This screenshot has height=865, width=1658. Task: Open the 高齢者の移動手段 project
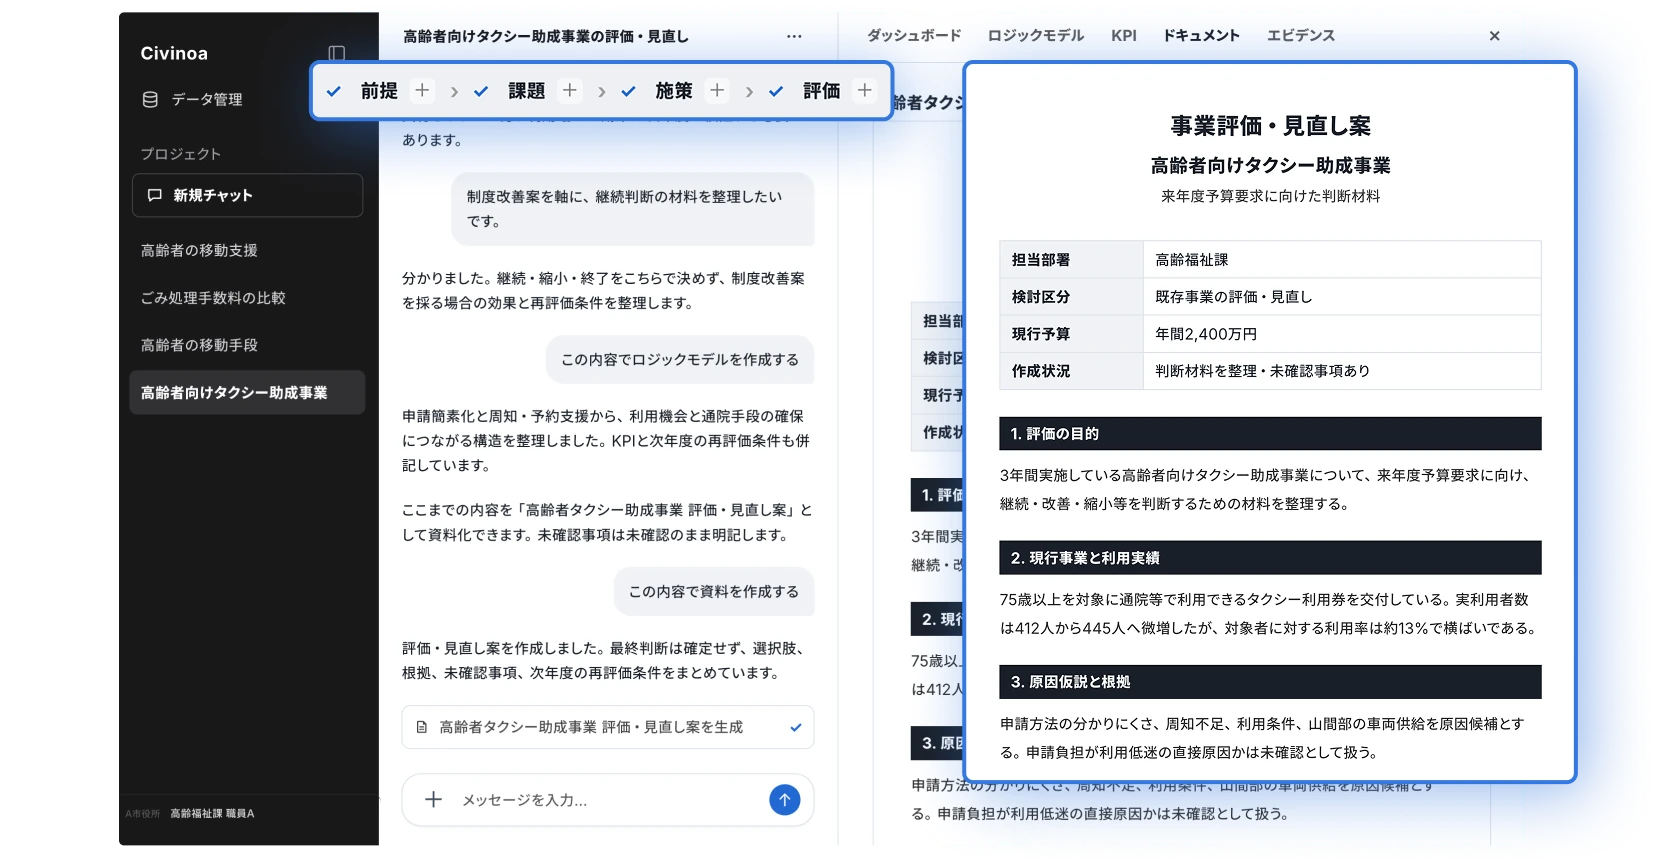coord(199,345)
